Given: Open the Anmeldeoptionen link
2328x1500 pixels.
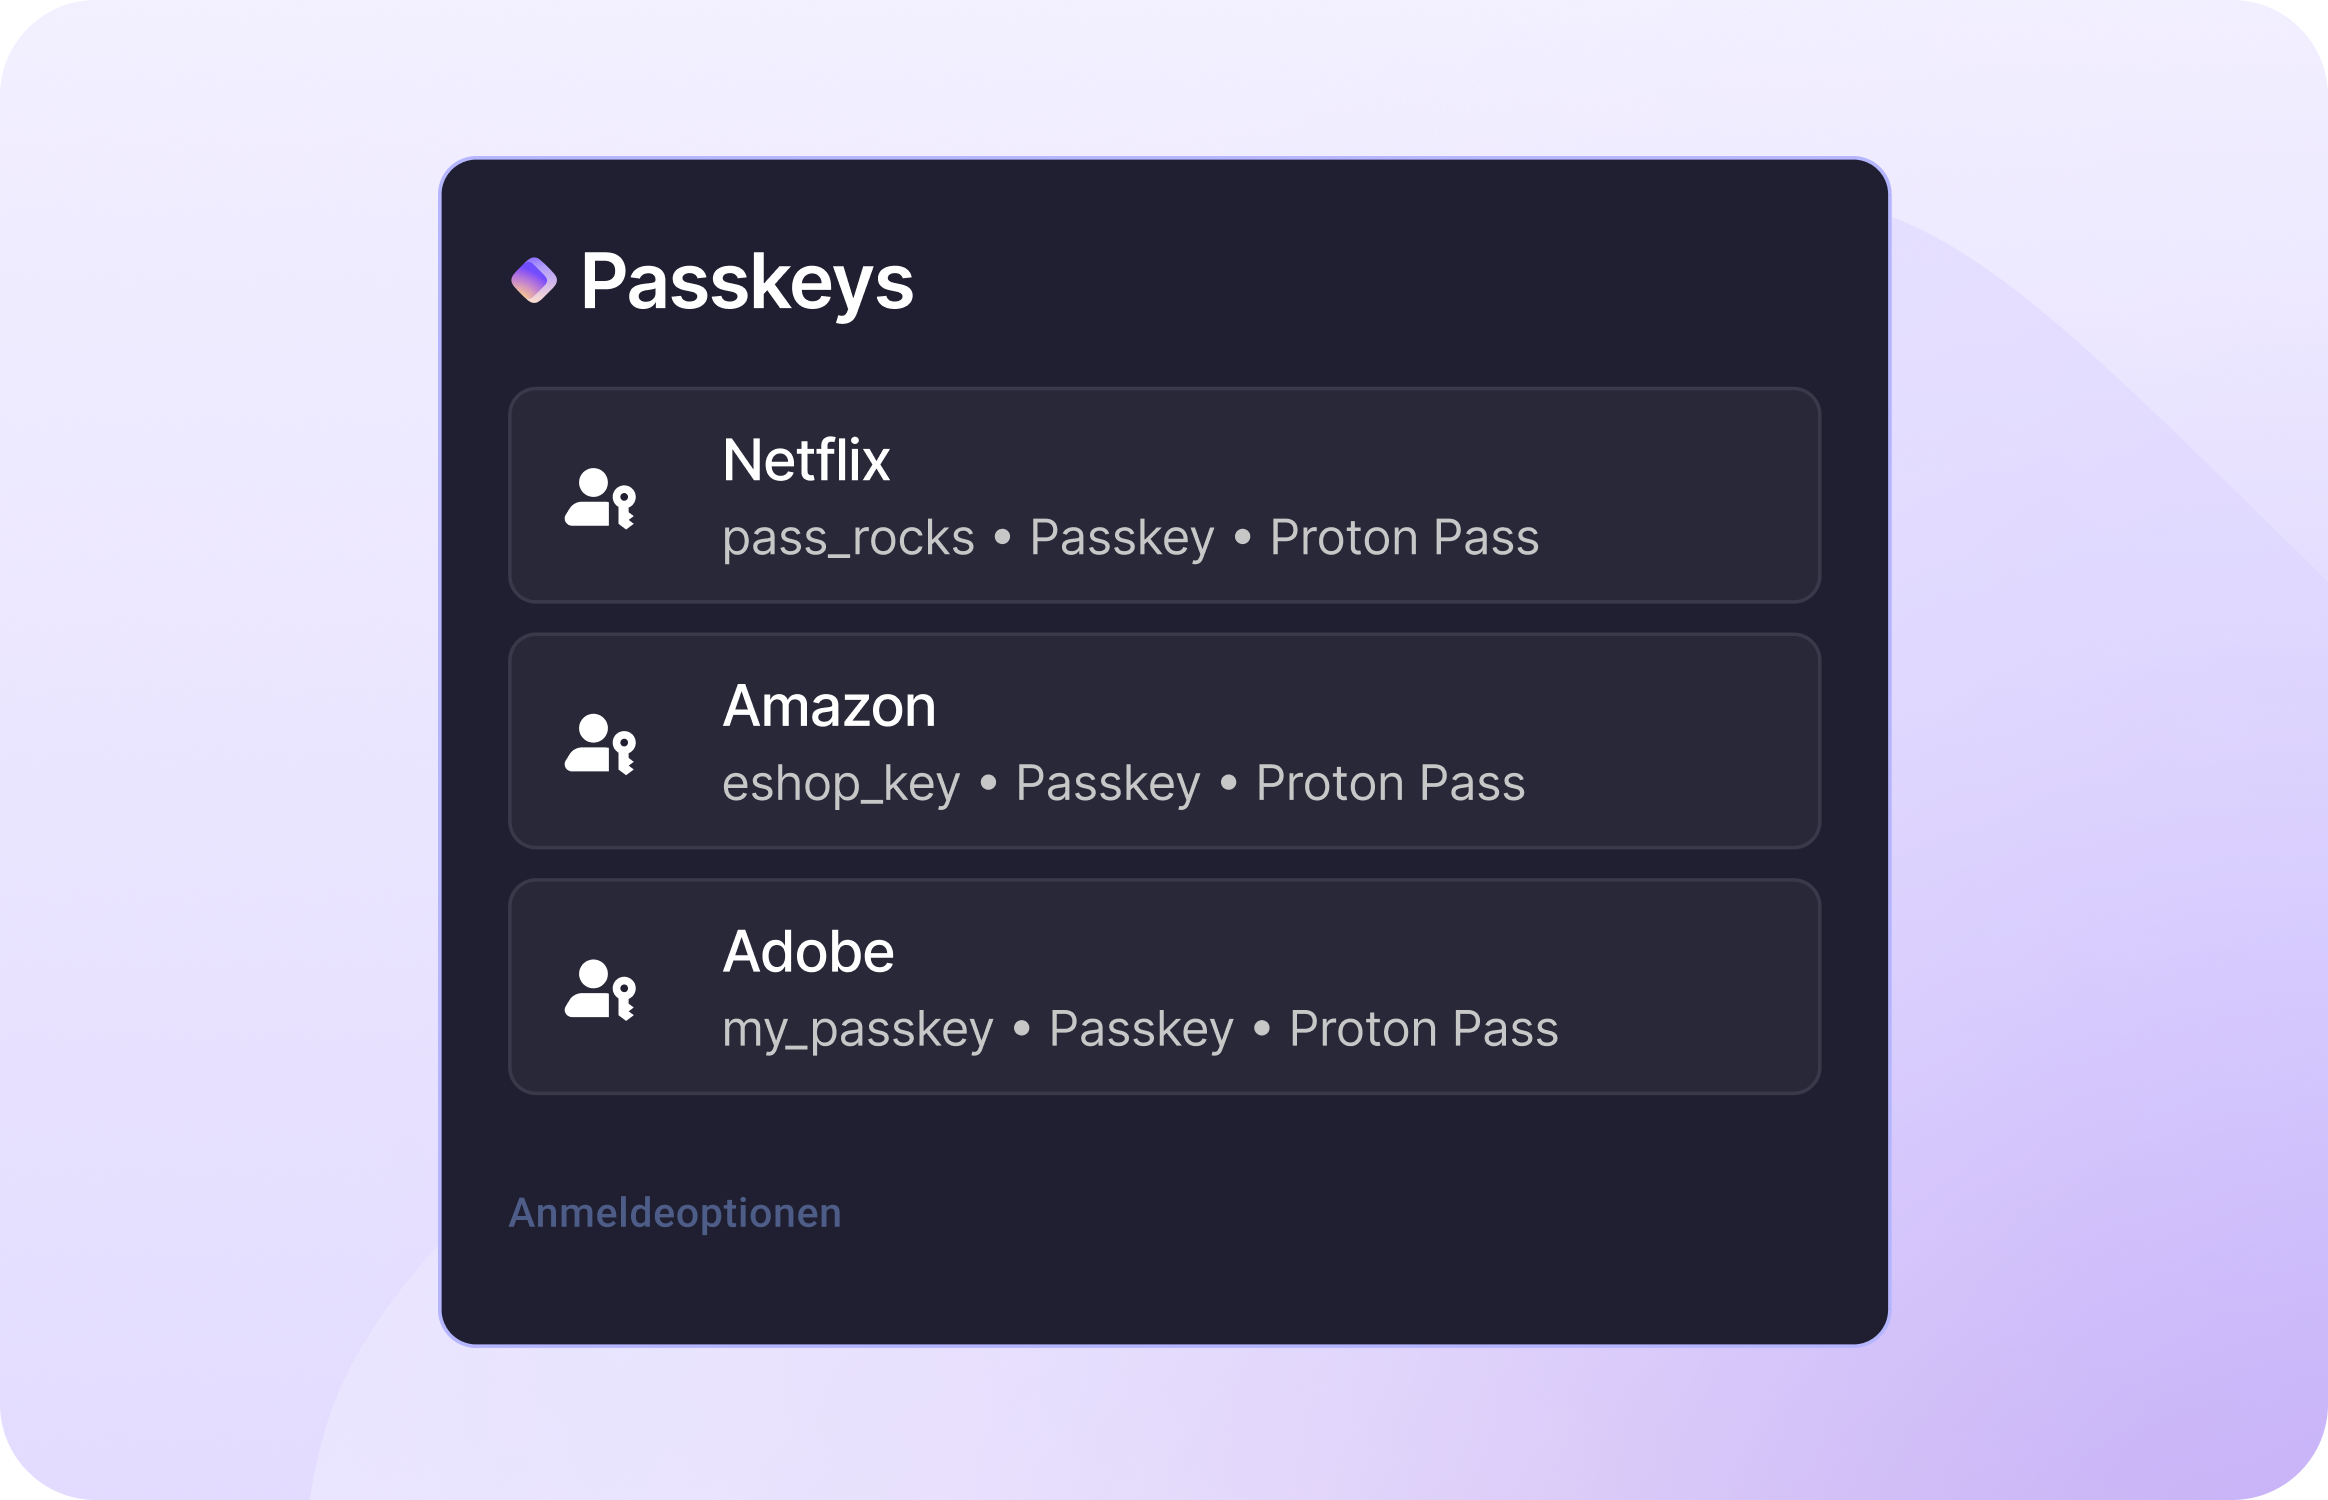Looking at the screenshot, I should pos(675,1213).
